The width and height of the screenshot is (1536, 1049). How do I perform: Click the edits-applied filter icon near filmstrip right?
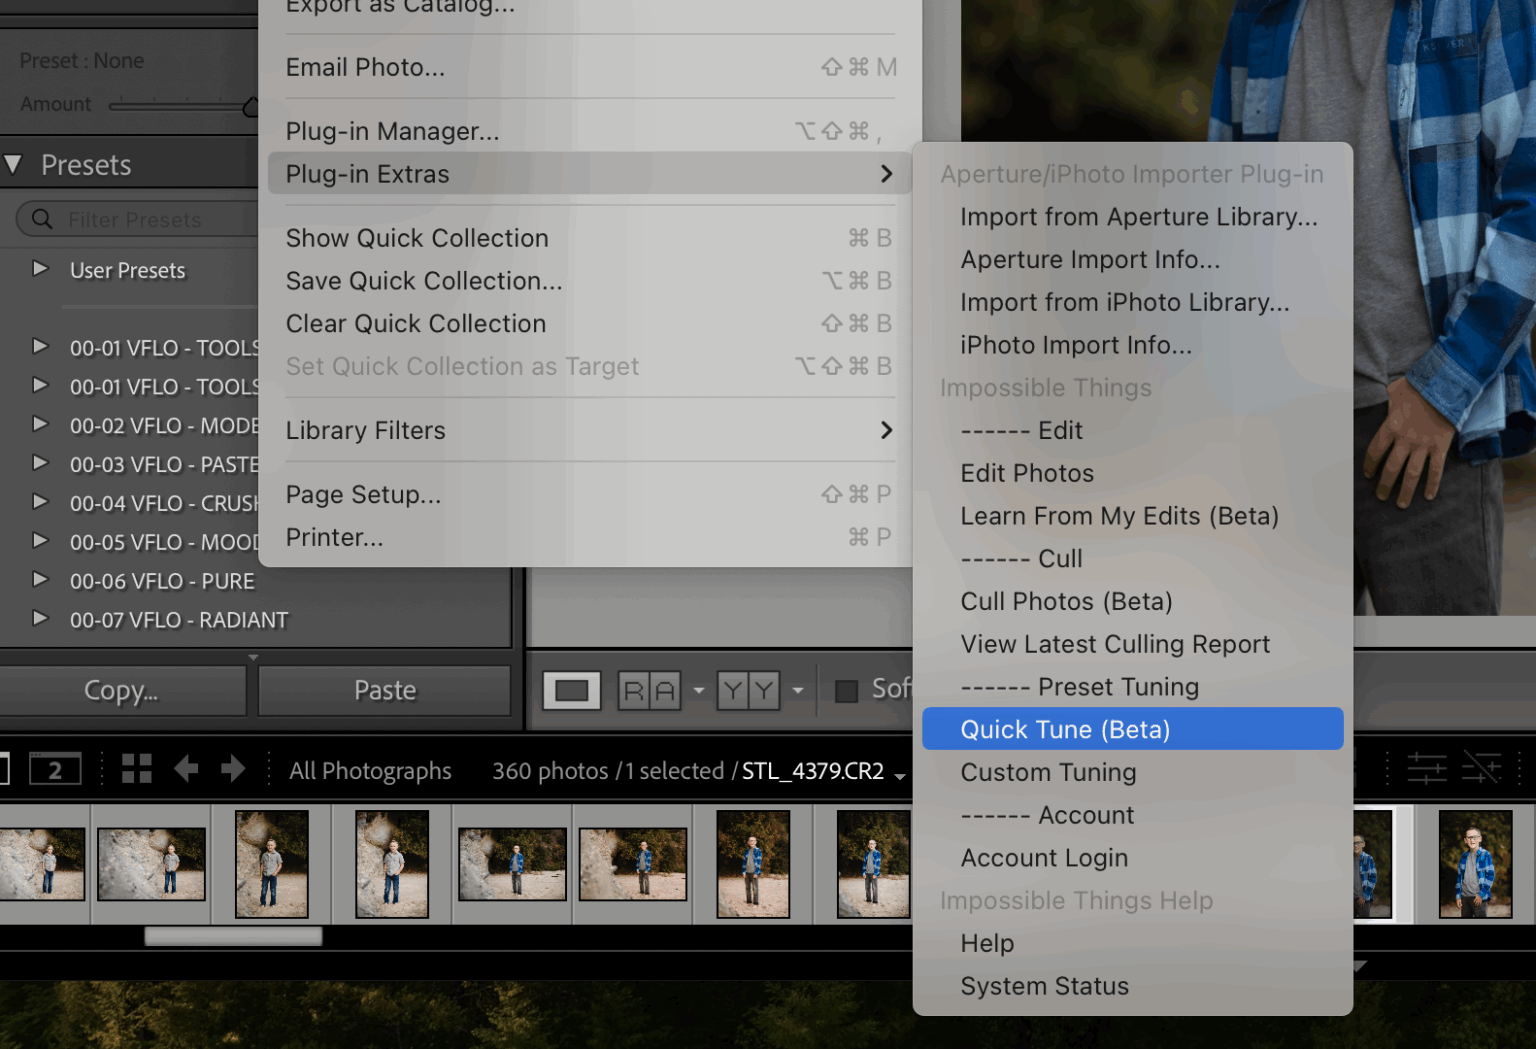tap(1427, 768)
